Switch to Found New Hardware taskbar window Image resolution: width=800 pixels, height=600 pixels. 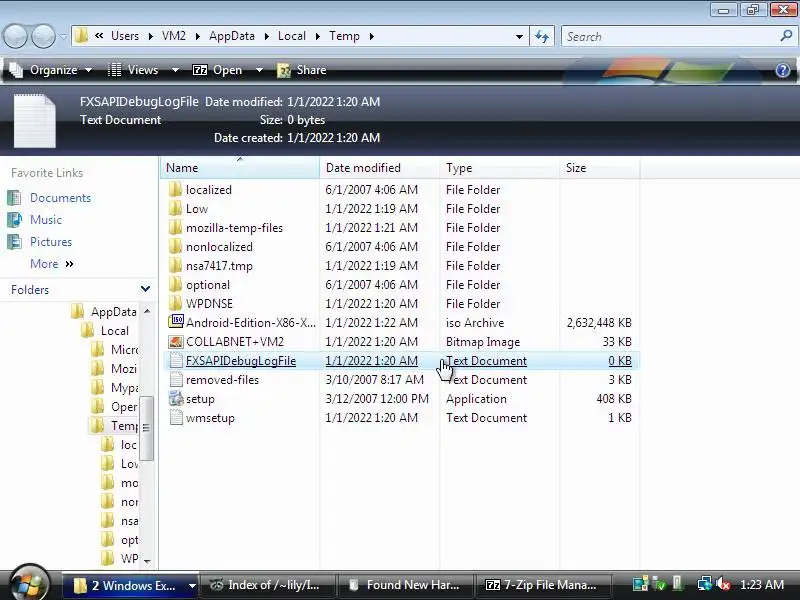pyautogui.click(x=405, y=585)
